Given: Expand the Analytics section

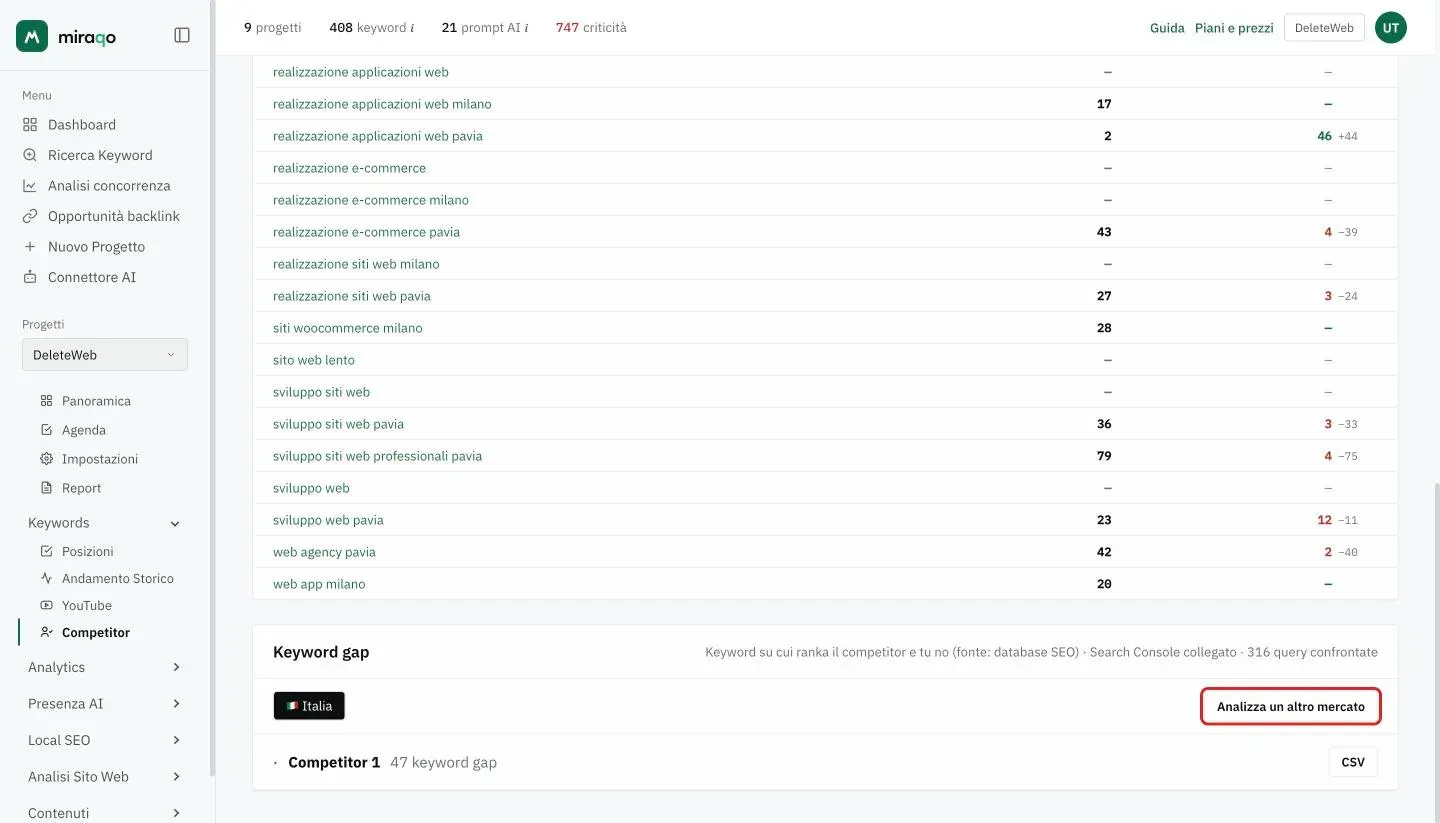Looking at the screenshot, I should pos(105,667).
